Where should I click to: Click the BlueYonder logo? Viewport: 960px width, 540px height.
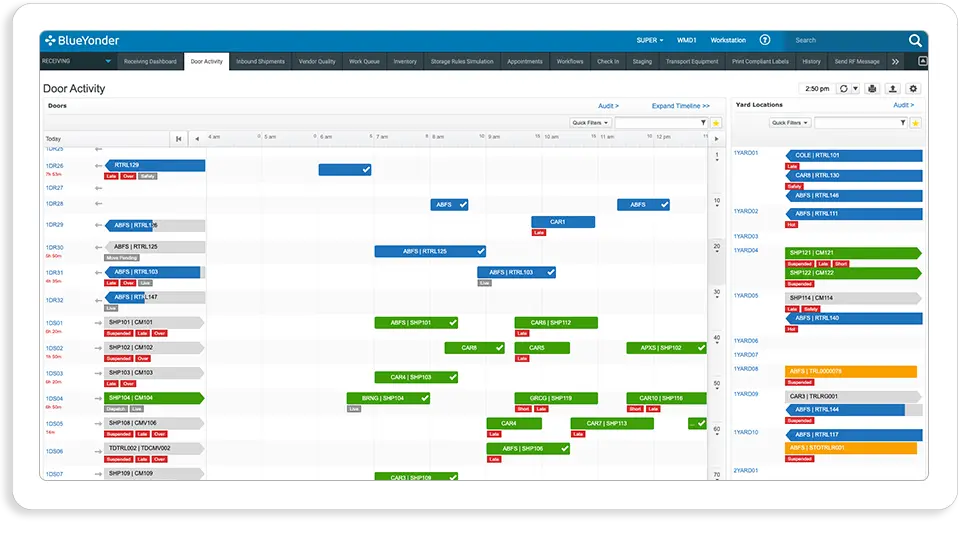click(x=82, y=40)
